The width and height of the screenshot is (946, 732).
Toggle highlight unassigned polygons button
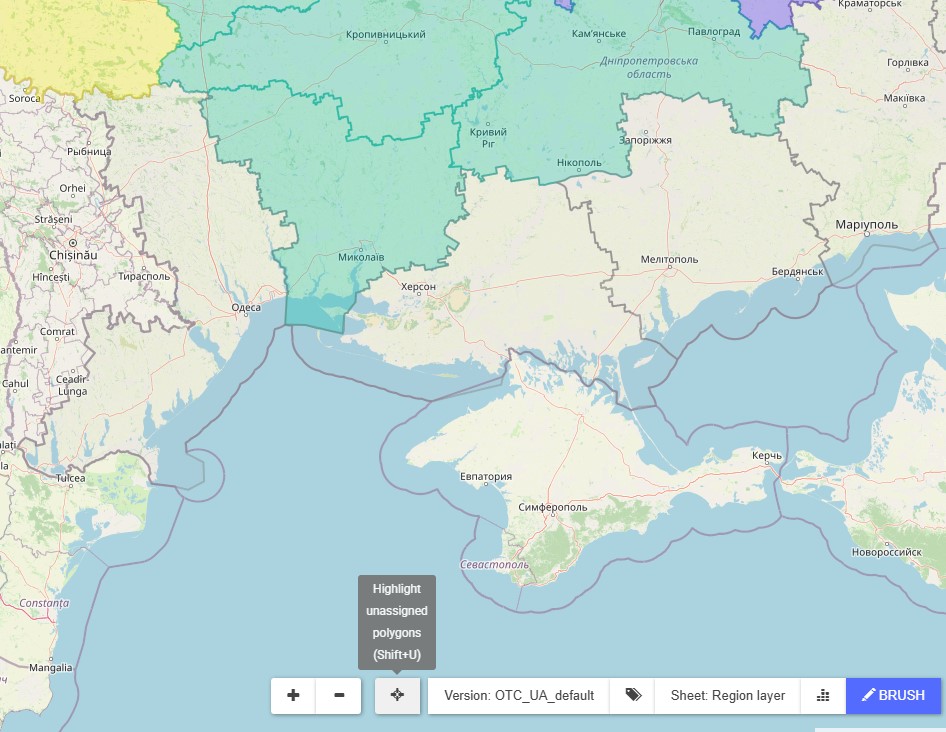(x=397, y=695)
